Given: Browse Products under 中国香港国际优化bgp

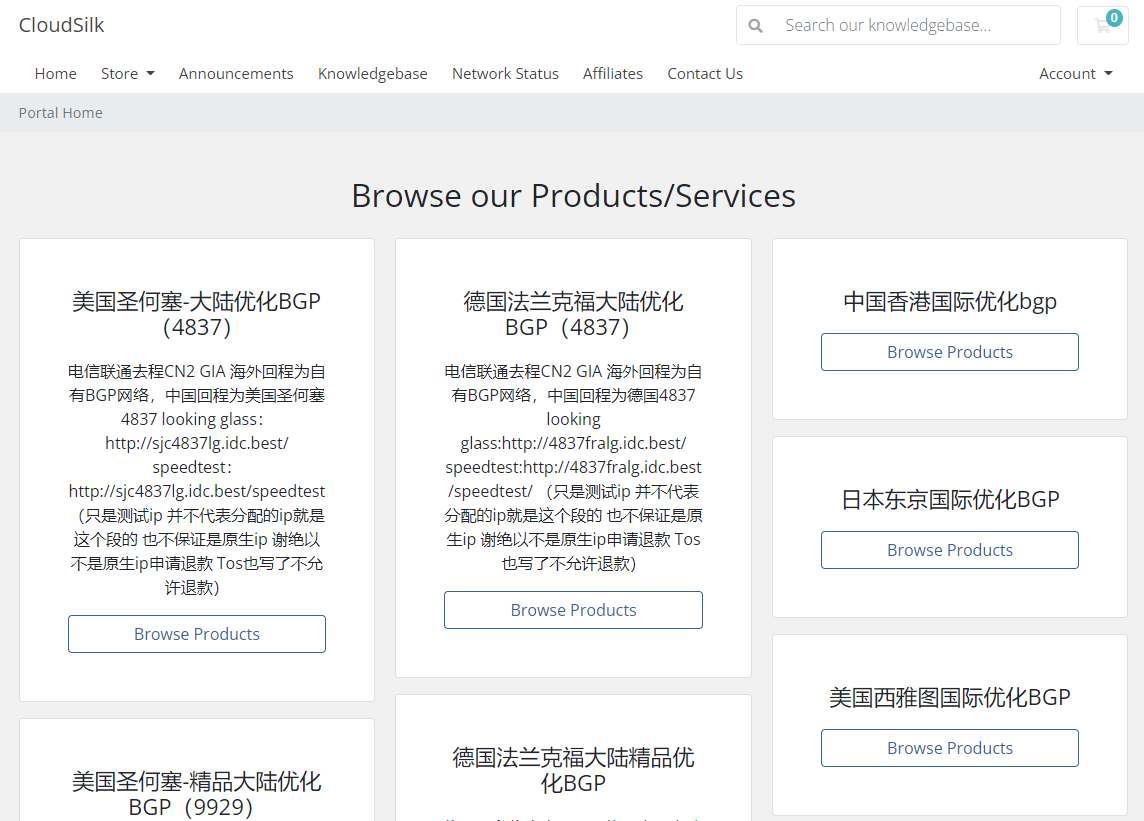Looking at the screenshot, I should (x=949, y=352).
